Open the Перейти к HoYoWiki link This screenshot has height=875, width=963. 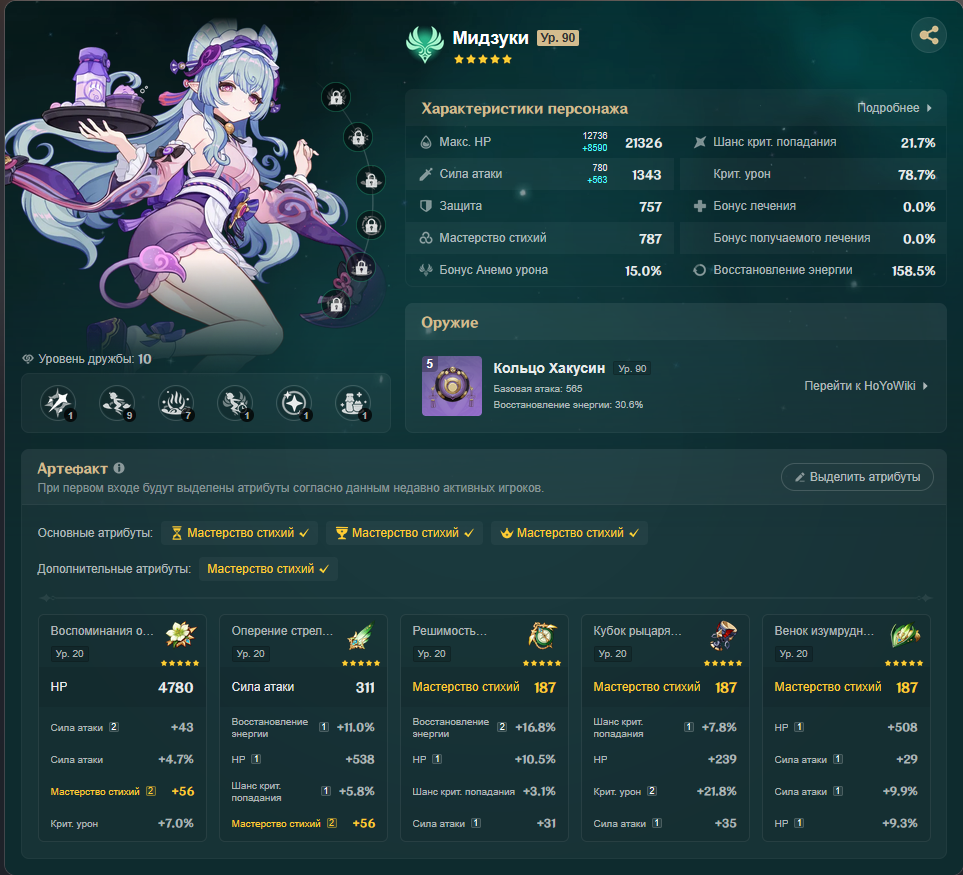tap(866, 386)
